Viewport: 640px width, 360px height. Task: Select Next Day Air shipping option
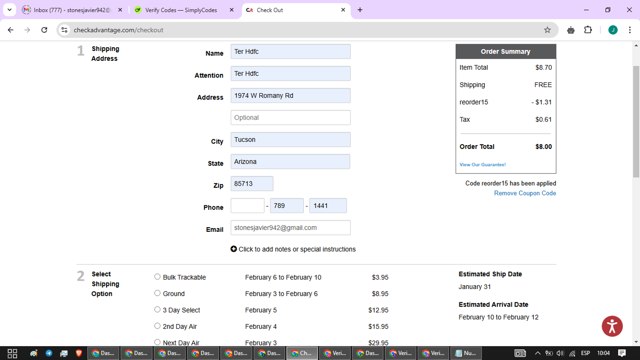[x=157, y=342]
